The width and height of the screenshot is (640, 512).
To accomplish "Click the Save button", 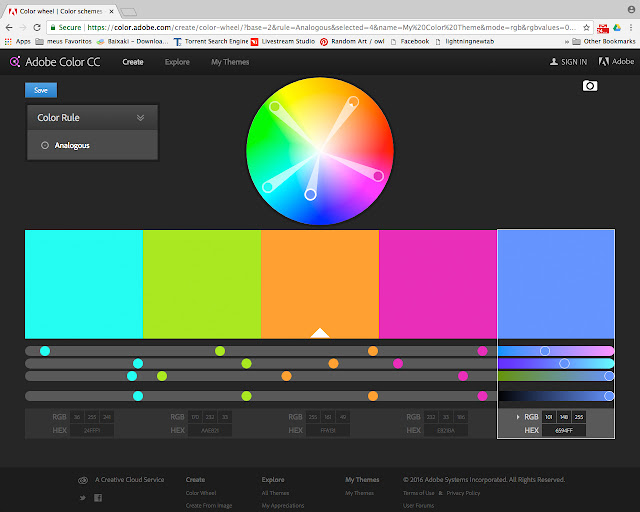I will tap(41, 90).
